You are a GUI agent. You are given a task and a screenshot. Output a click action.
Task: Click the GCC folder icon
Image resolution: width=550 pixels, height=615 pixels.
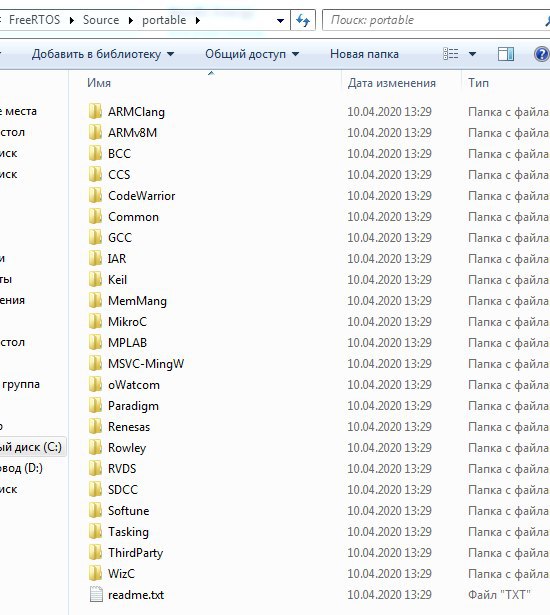95,237
